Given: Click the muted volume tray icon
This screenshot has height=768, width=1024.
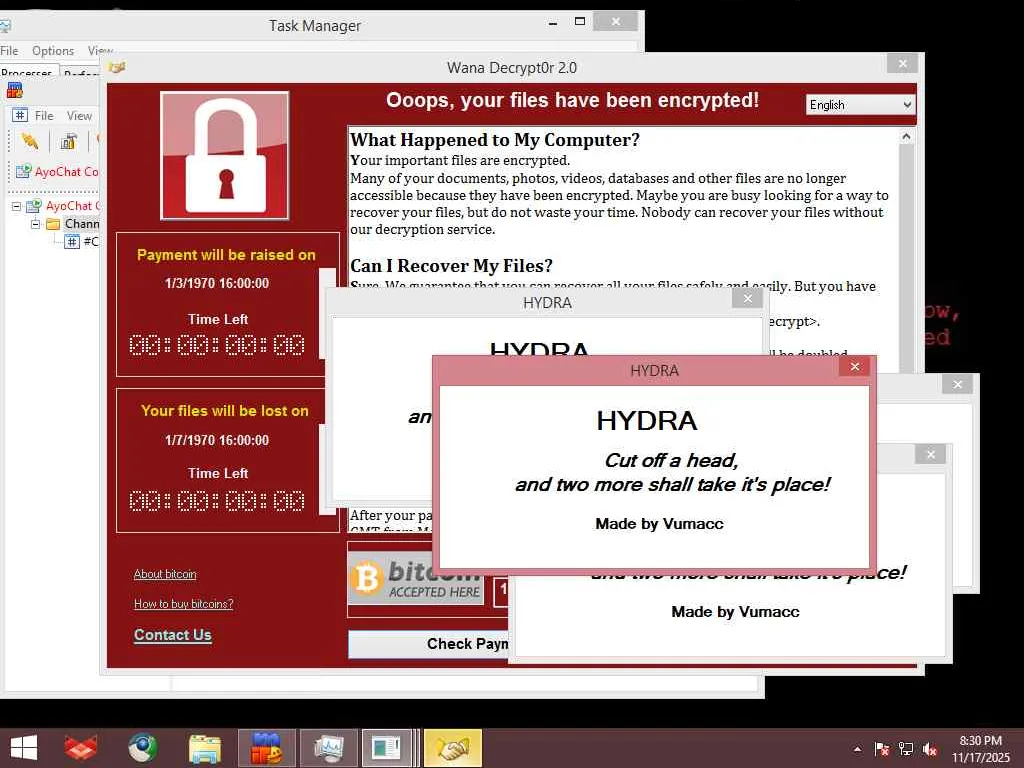Looking at the screenshot, I should [930, 749].
